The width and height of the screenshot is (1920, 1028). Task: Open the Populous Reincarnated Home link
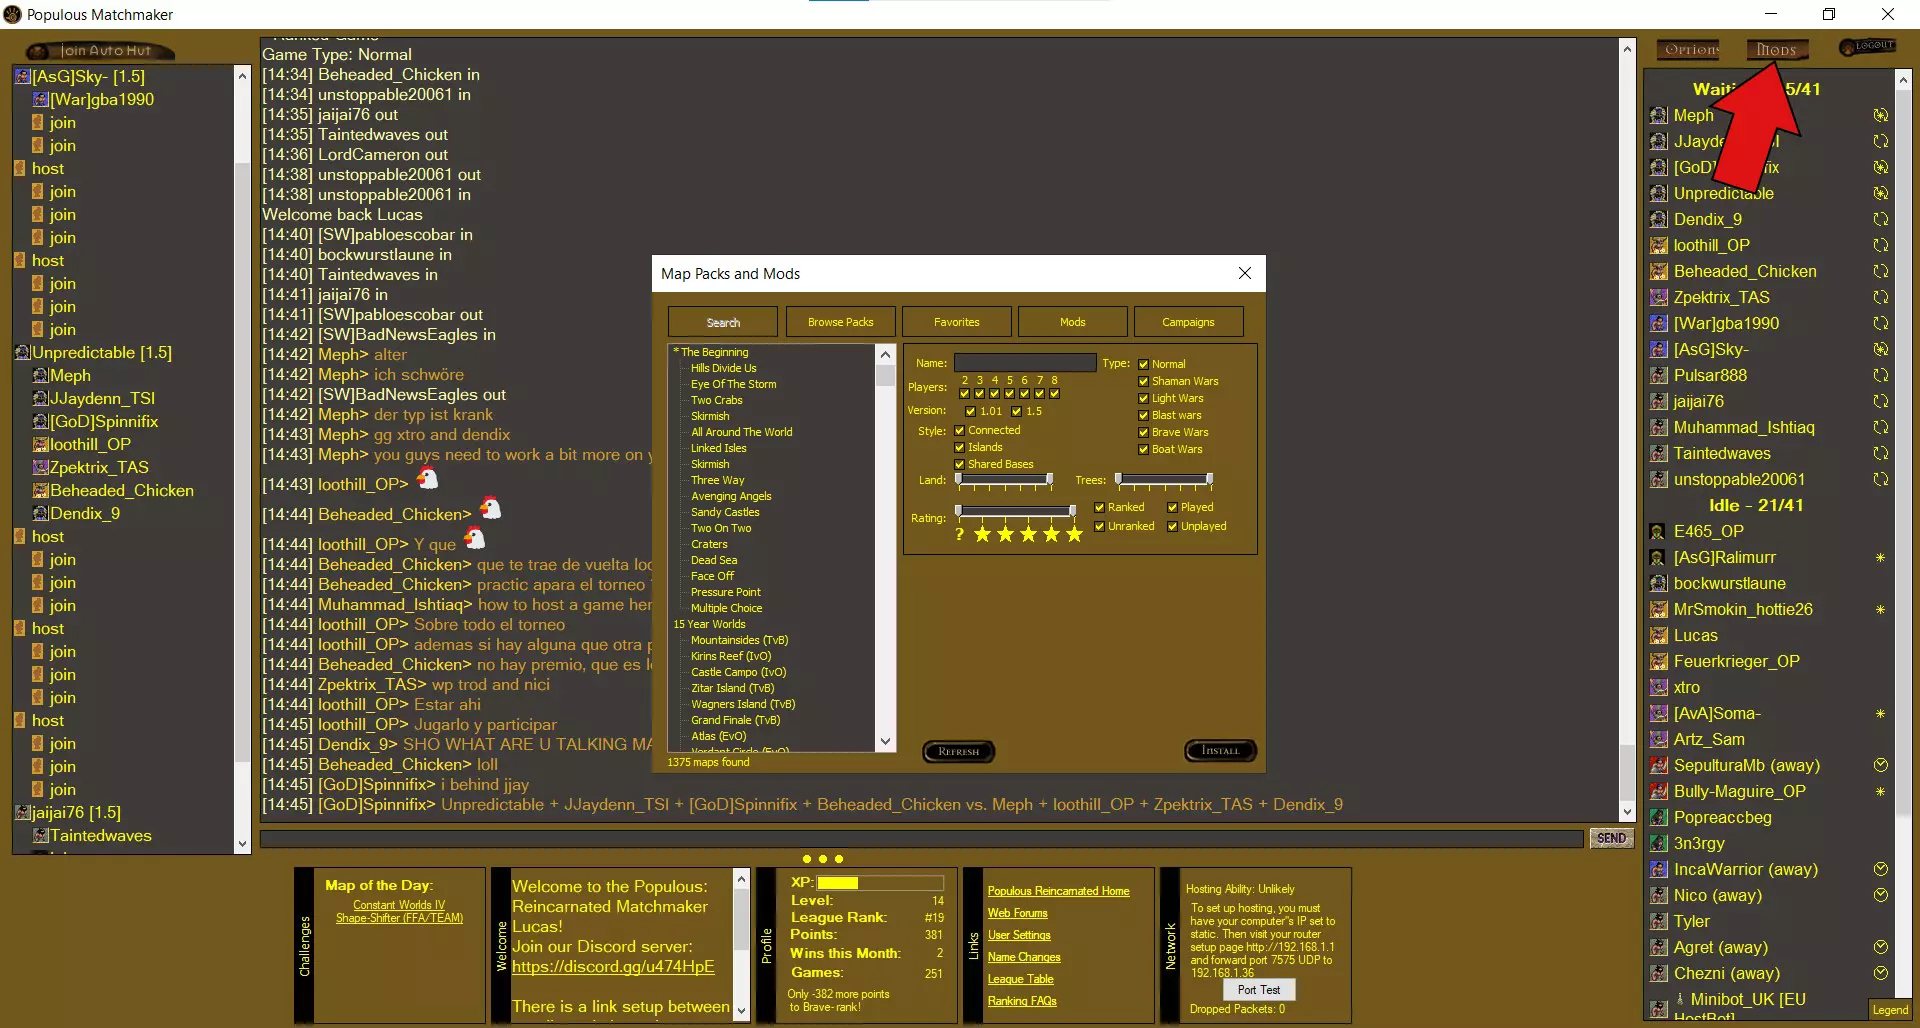click(1058, 892)
